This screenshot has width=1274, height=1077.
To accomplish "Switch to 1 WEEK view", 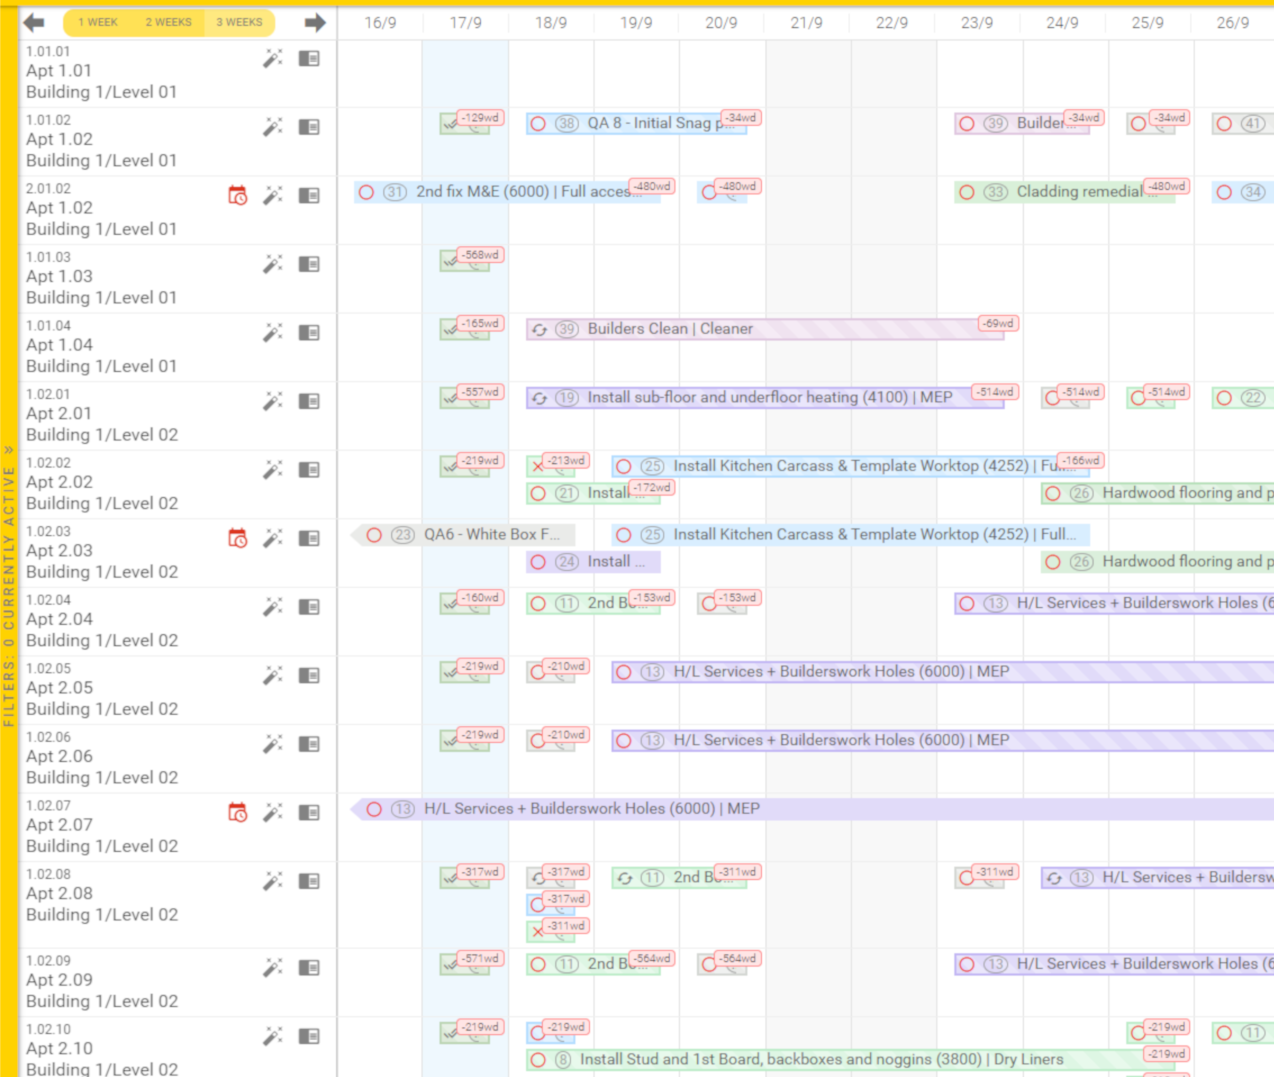I will point(97,21).
